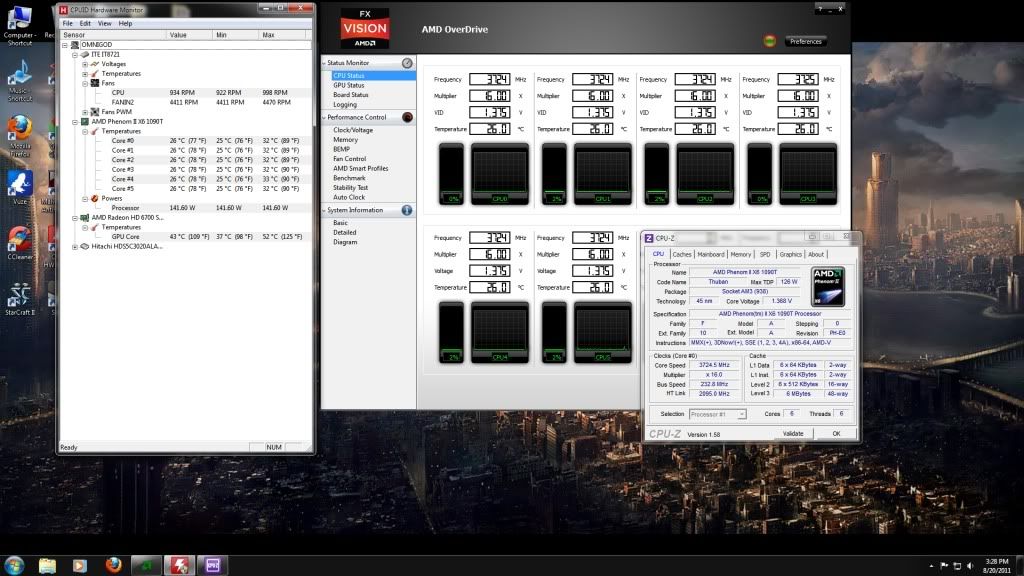Open Board Status in AMD OverDrive
Screen dimensions: 1024x576
pos(351,95)
